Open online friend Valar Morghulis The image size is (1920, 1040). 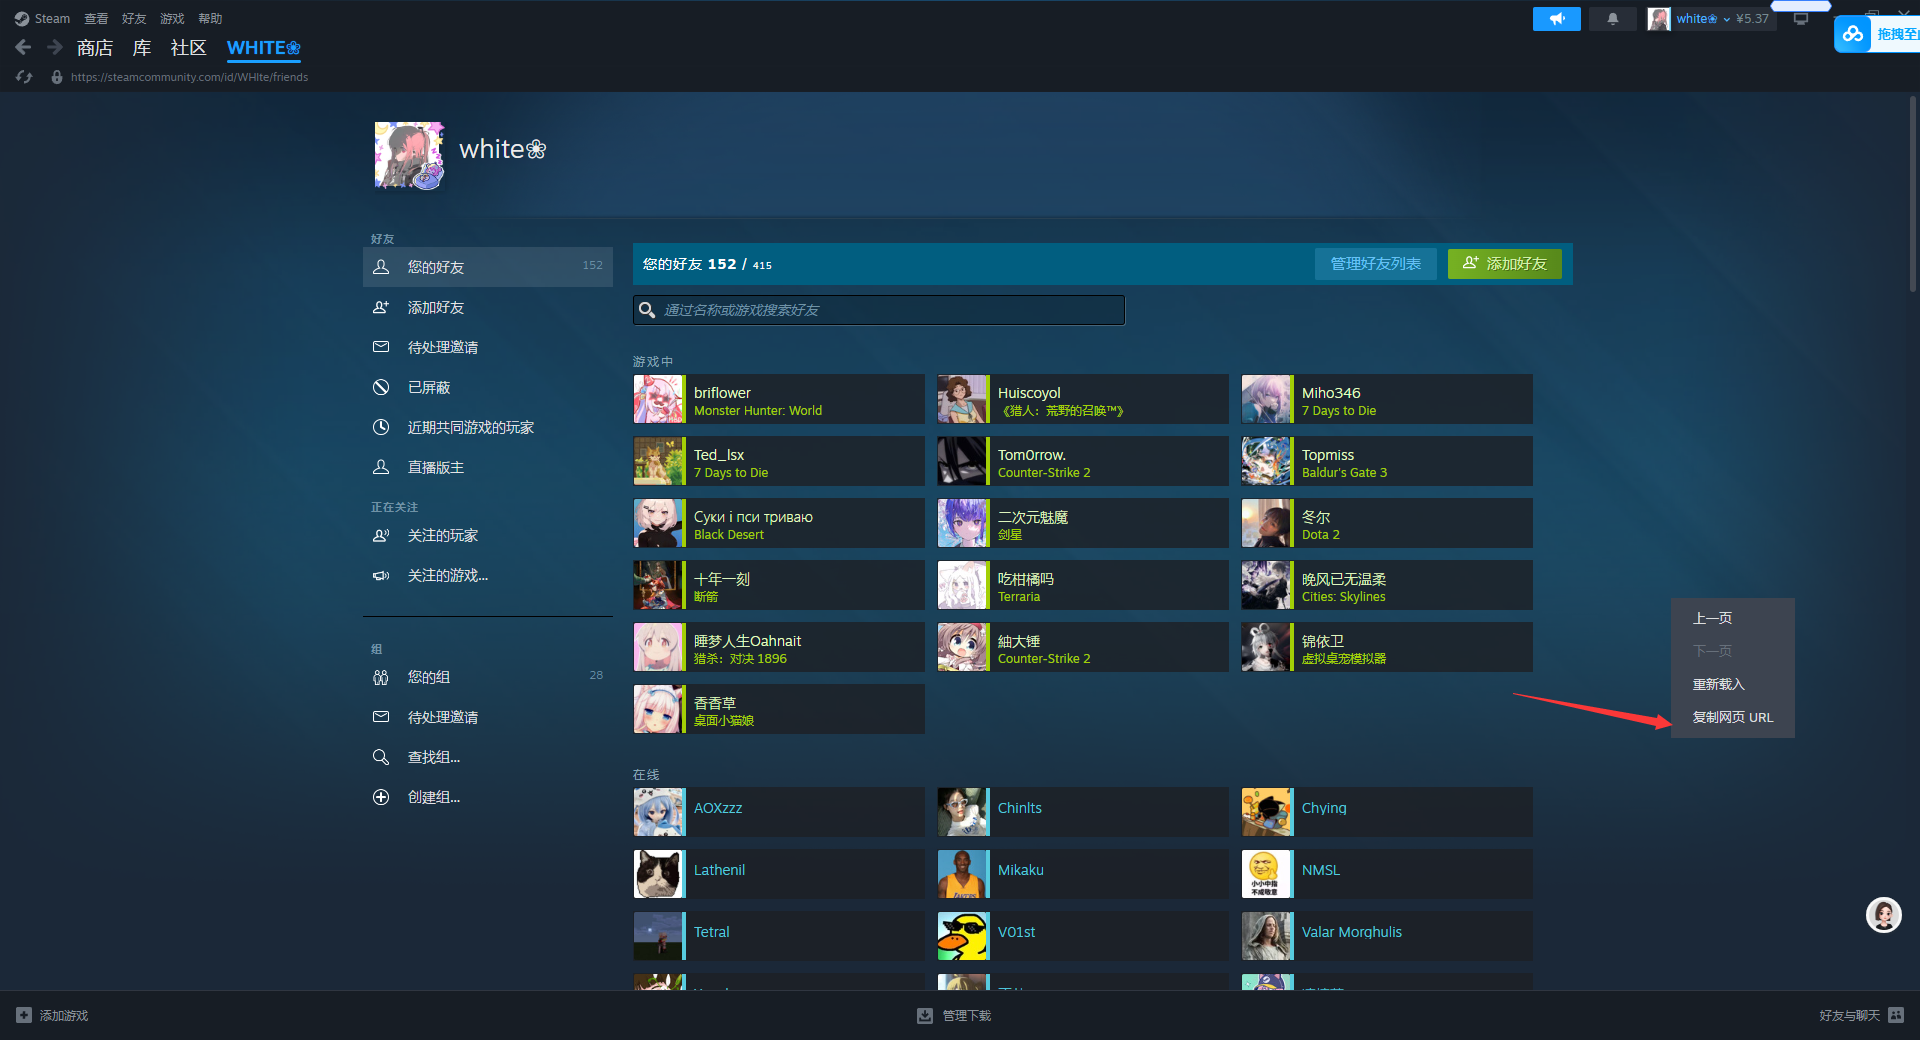tap(1387, 936)
